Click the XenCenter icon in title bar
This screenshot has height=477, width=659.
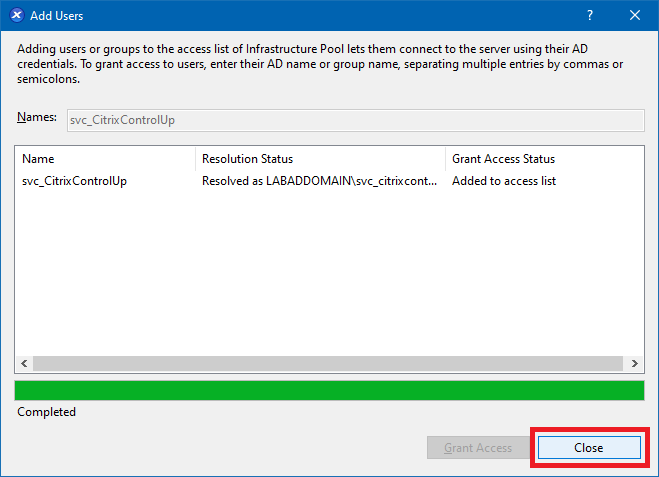(x=17, y=16)
